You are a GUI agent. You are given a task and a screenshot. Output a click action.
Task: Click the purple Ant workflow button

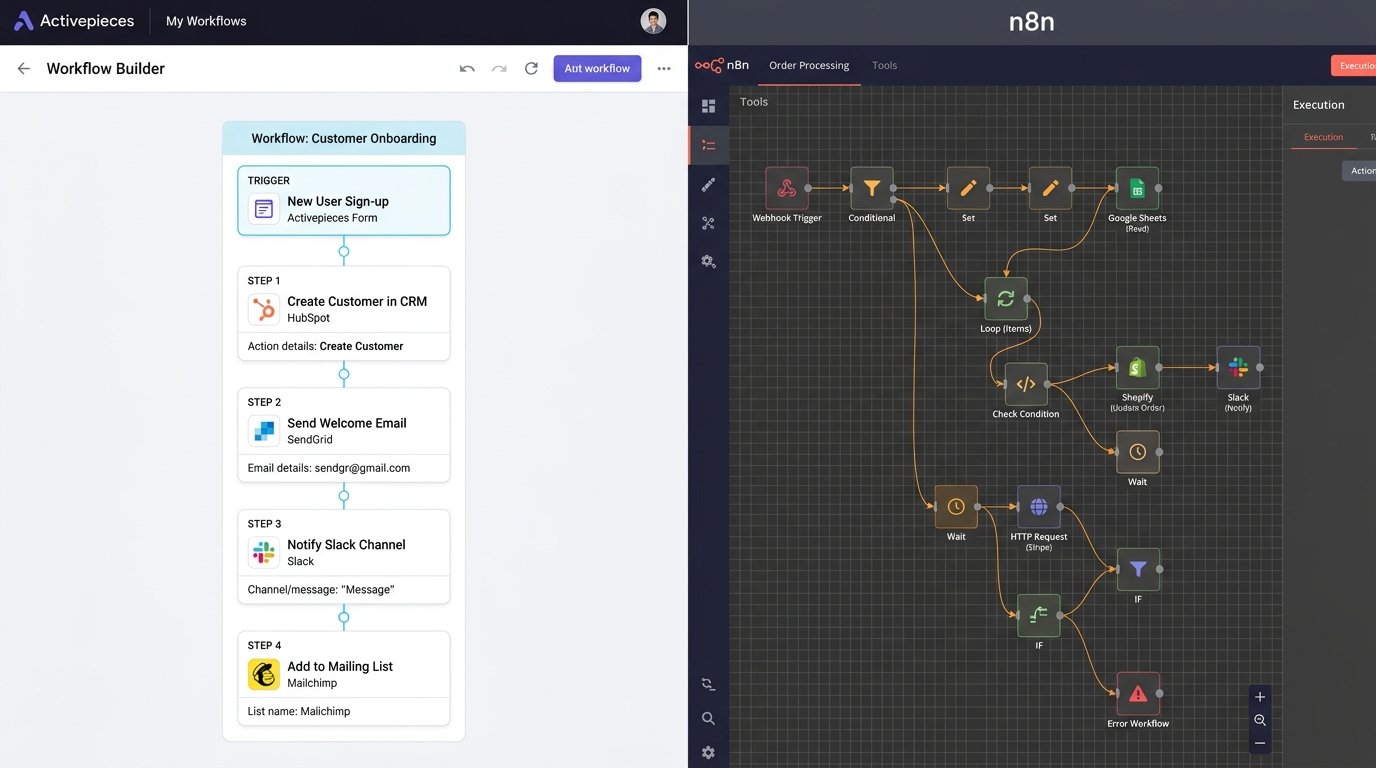(x=597, y=68)
